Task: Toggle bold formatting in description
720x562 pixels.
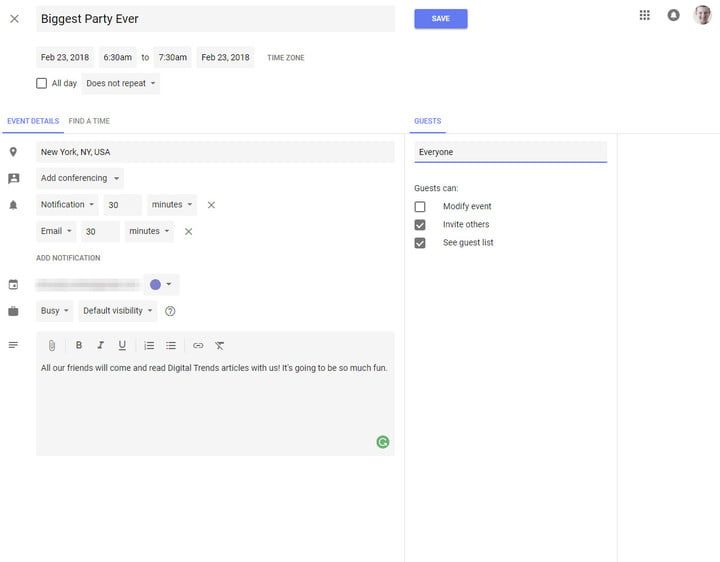Action: click(79, 346)
